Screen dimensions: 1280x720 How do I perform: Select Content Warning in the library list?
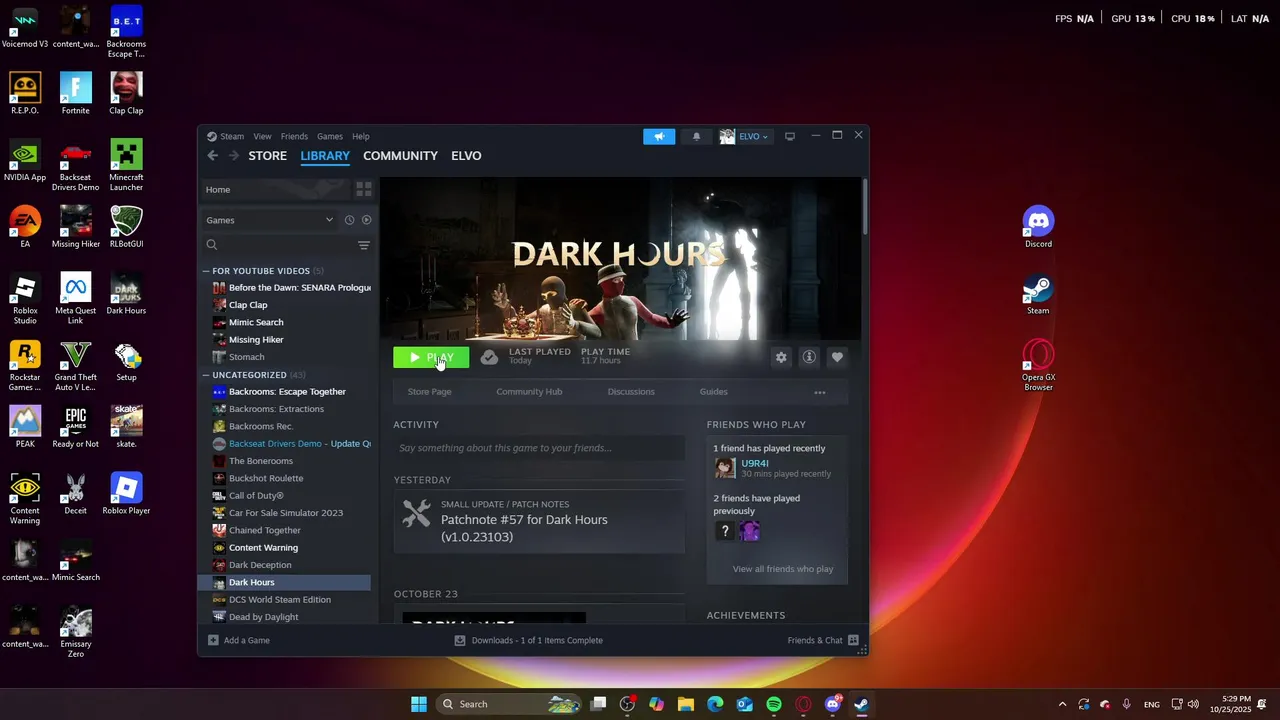coord(263,548)
